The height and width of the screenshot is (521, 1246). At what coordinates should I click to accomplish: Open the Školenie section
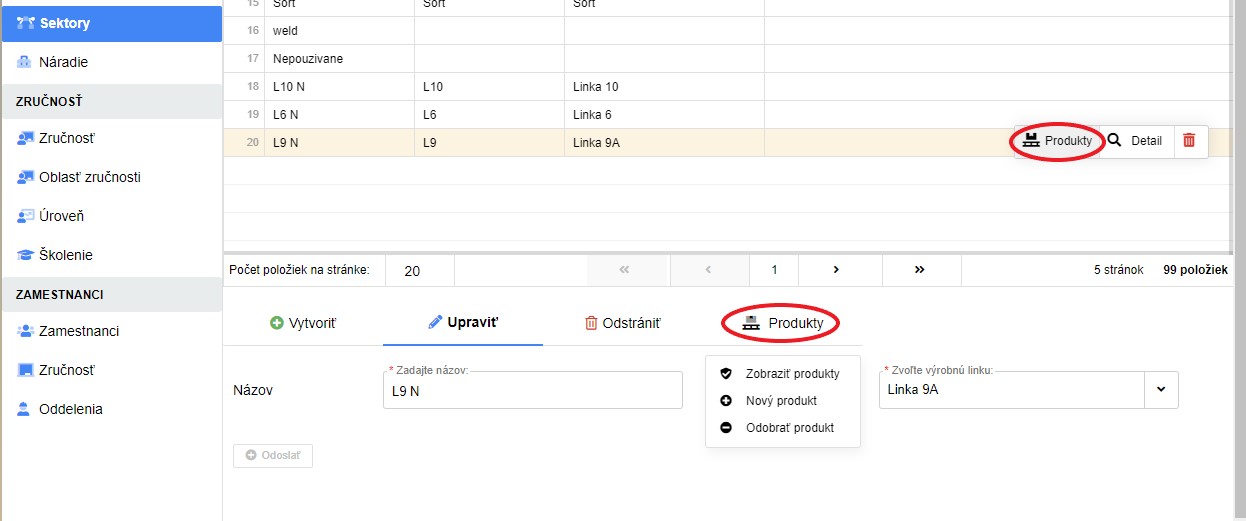click(x=65, y=255)
